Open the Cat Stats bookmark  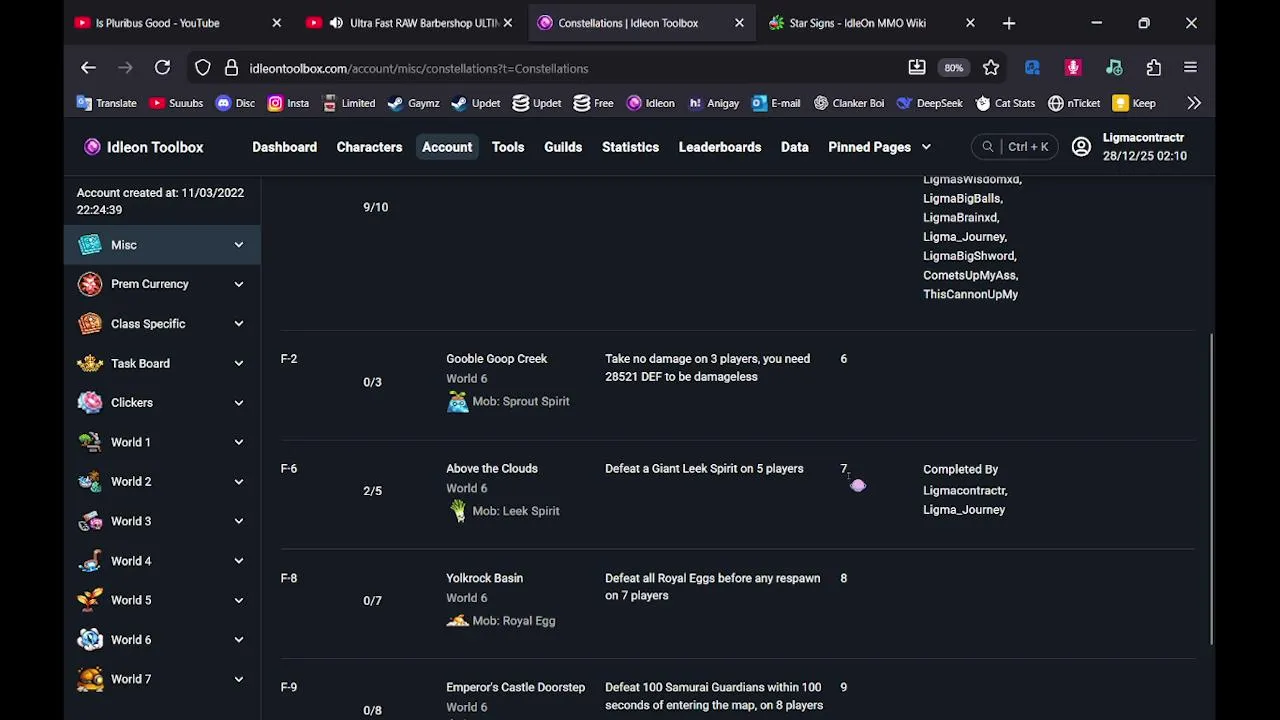point(1004,103)
